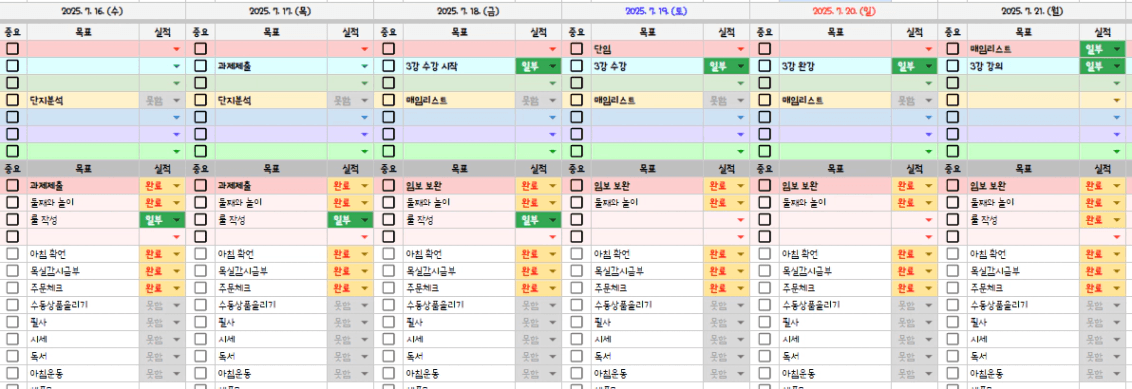Click 둘째와 놀이 cell on 7. 18 (금)
This screenshot has width=1132, height=389.
tap(459, 203)
